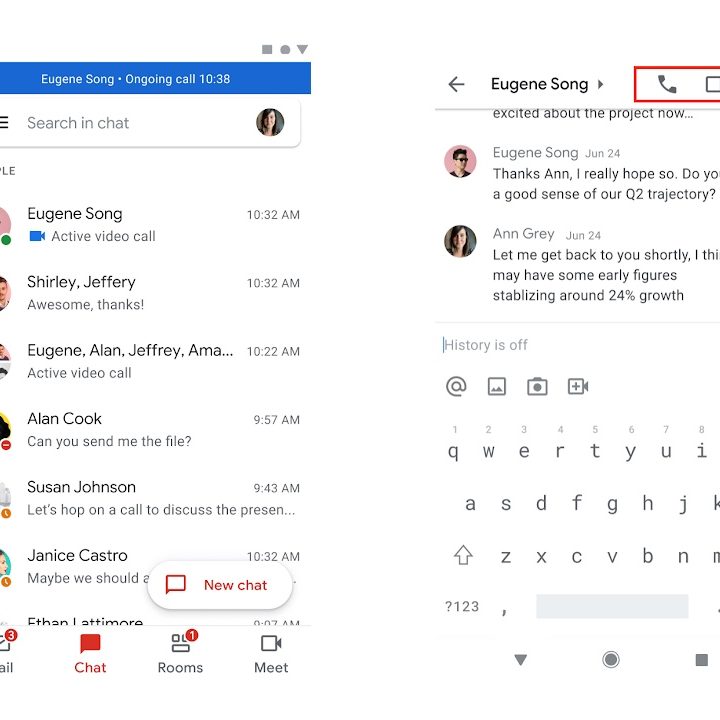The width and height of the screenshot is (720, 720).
Task: Switch to the Mail tab with 3 badge
Action: [6, 654]
